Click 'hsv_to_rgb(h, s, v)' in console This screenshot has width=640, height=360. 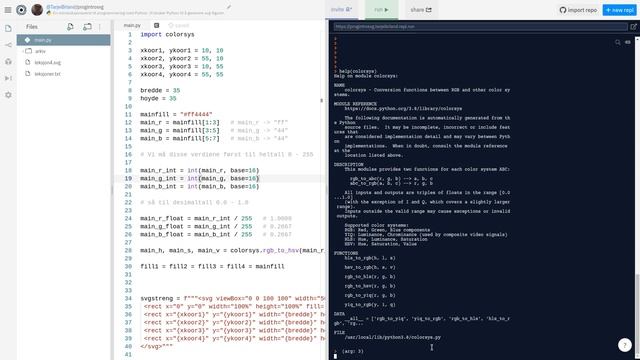click(x=370, y=267)
